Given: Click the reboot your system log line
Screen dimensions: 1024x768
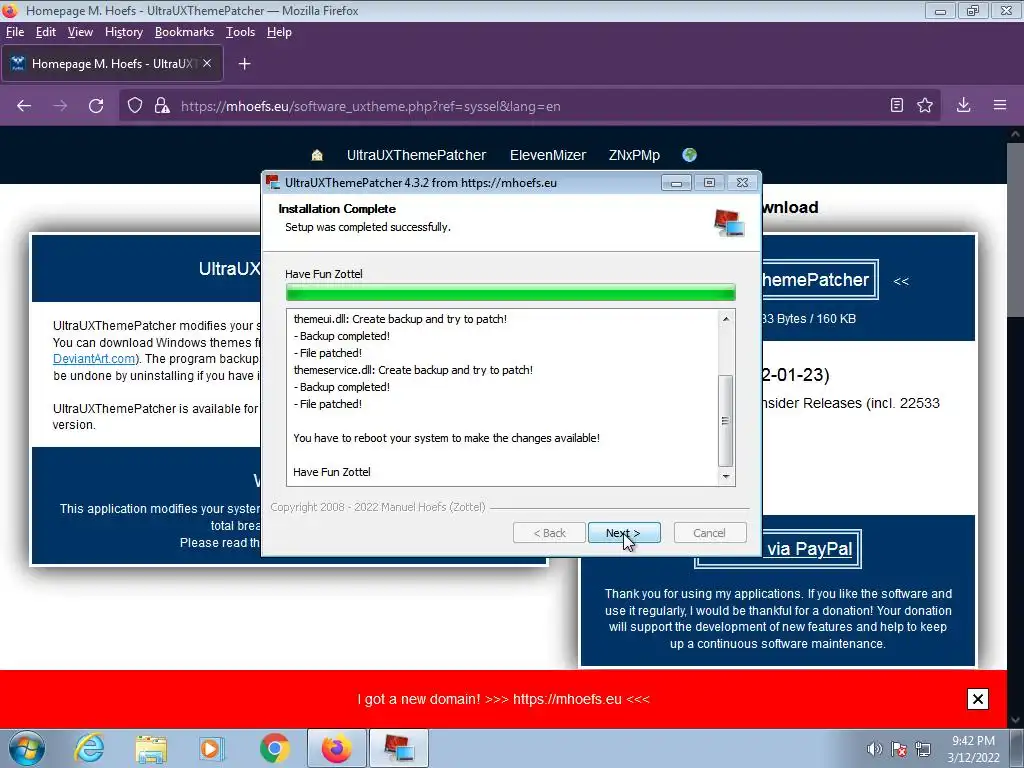Looking at the screenshot, I should 447,438.
